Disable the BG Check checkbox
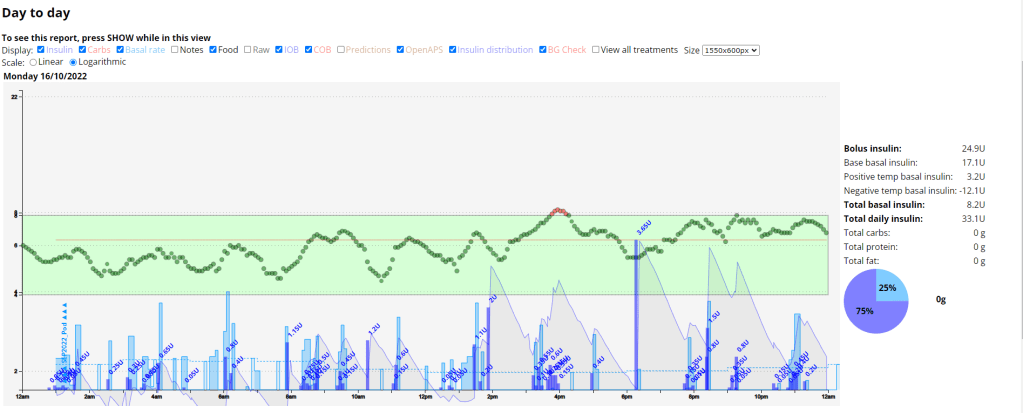 point(541,50)
